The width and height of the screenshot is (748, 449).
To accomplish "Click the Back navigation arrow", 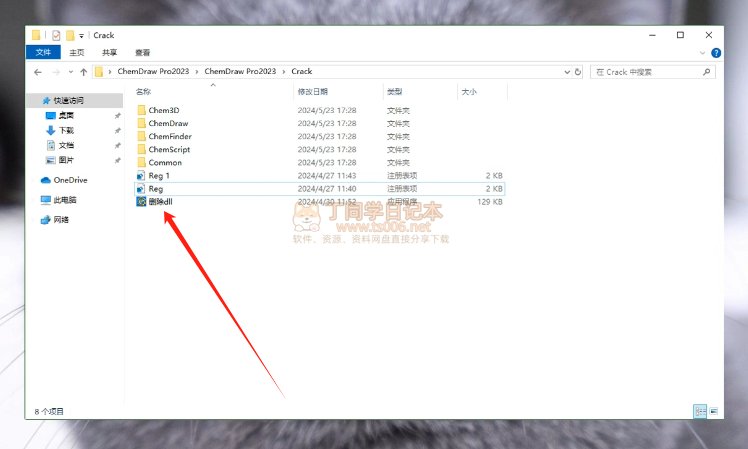I will (38, 72).
